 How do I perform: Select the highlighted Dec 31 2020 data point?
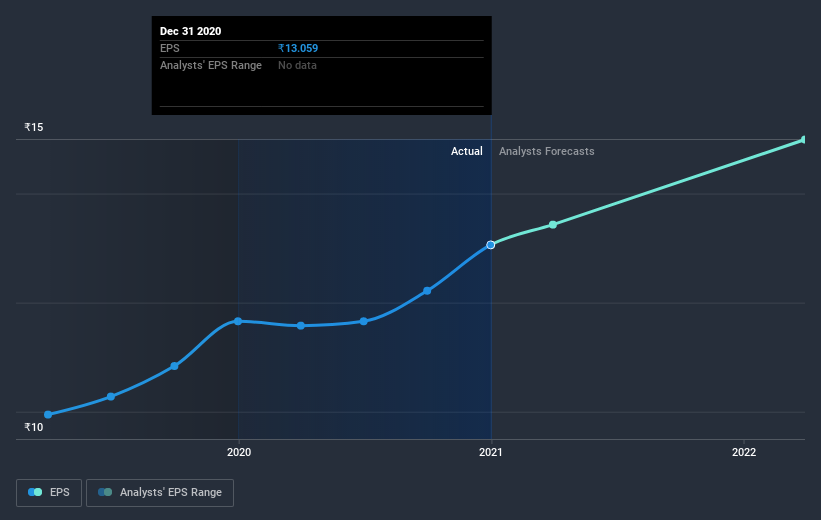point(491,245)
